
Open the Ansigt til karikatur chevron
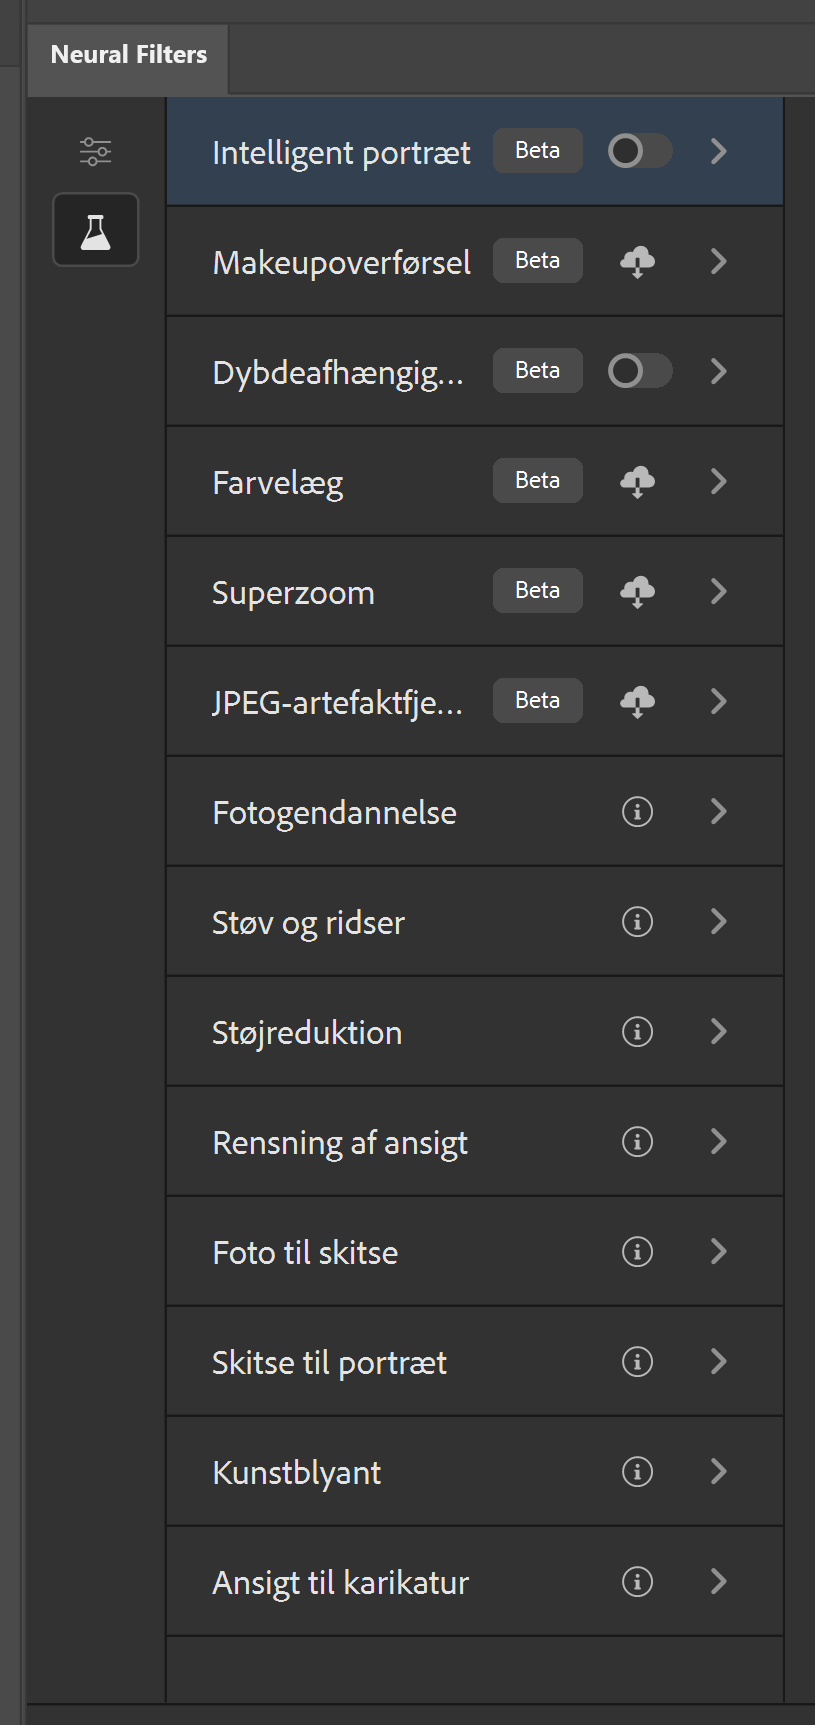click(x=718, y=1582)
